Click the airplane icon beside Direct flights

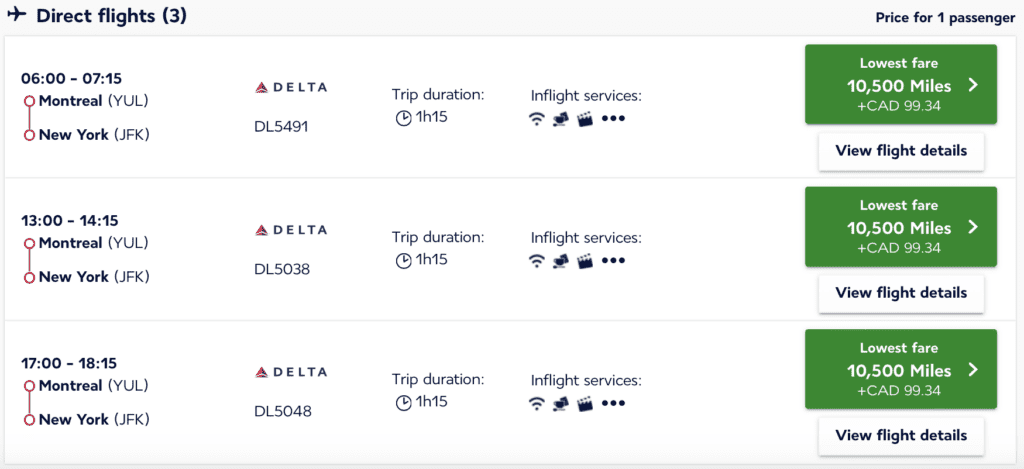tap(17, 16)
